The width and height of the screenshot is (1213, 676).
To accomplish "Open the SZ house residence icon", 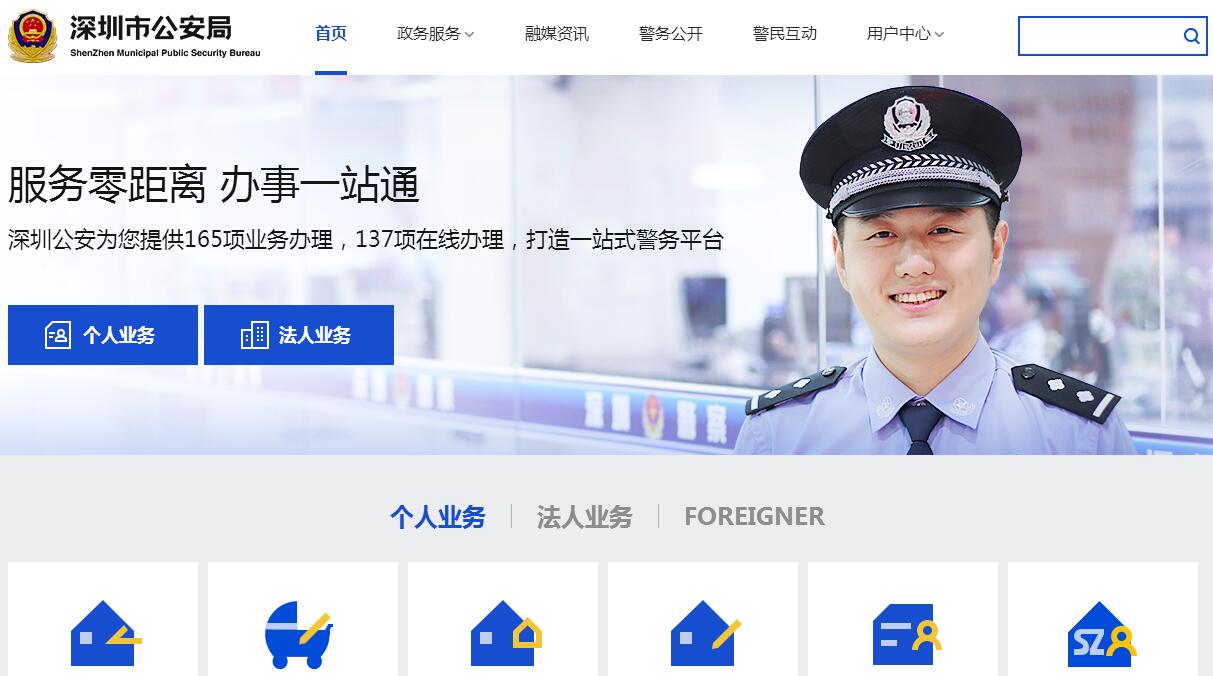I will [1102, 633].
